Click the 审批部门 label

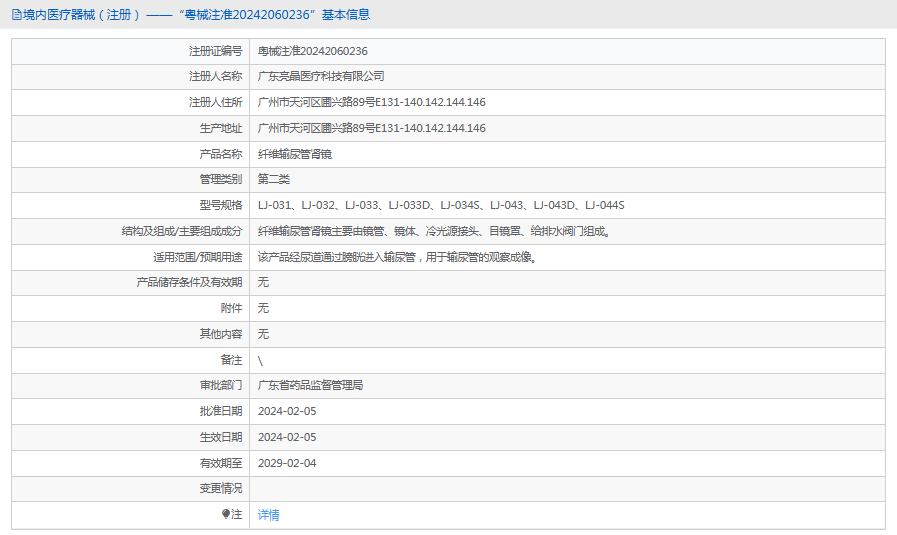221,385
